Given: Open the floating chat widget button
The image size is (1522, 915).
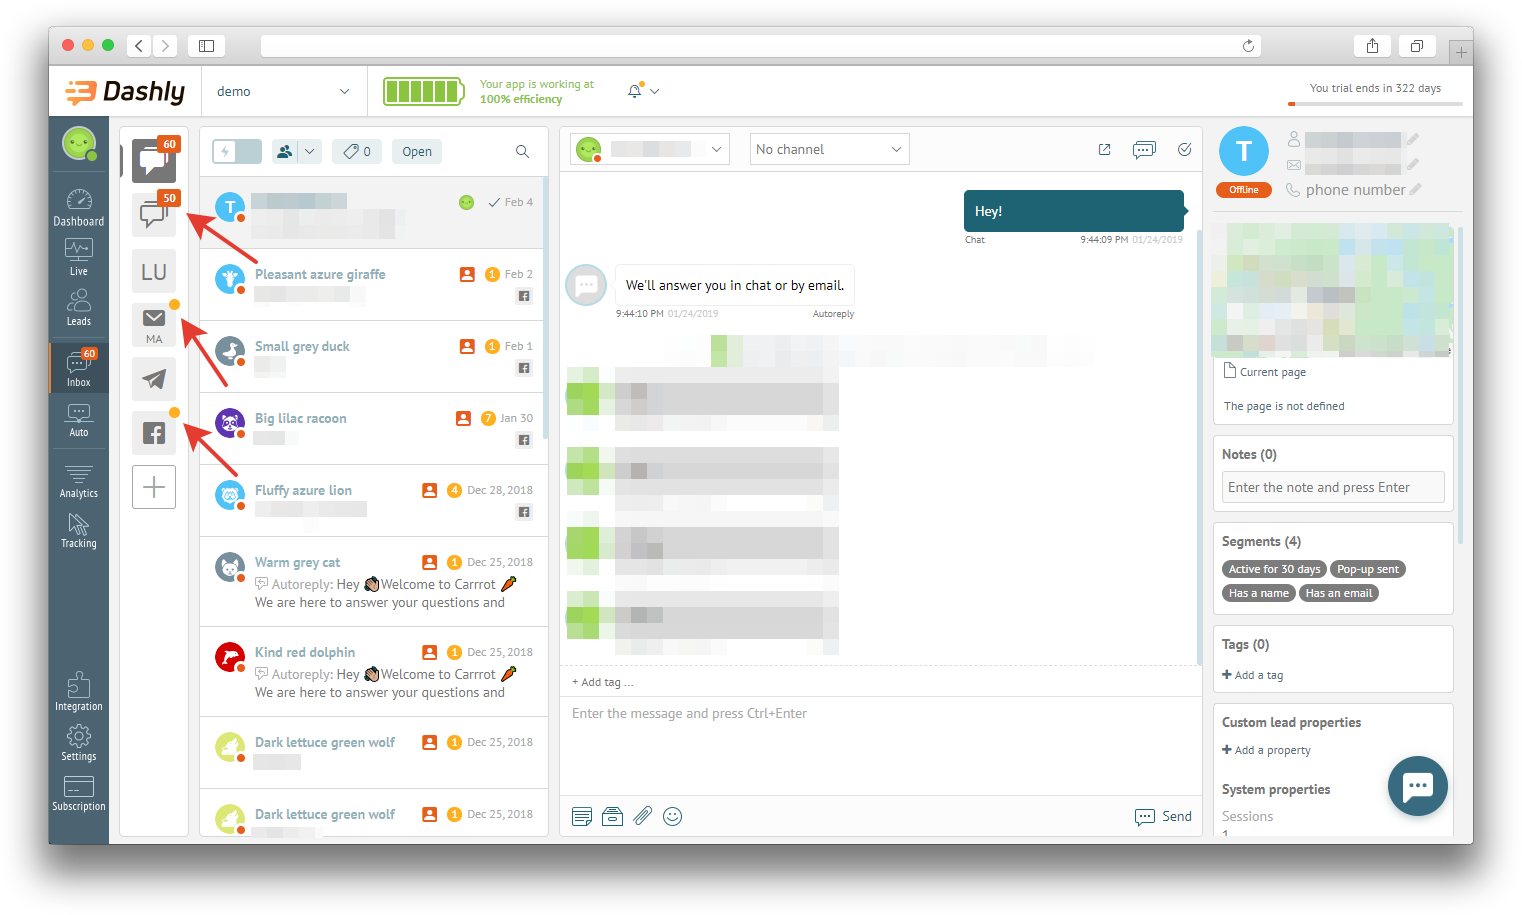Looking at the screenshot, I should pyautogui.click(x=1417, y=786).
